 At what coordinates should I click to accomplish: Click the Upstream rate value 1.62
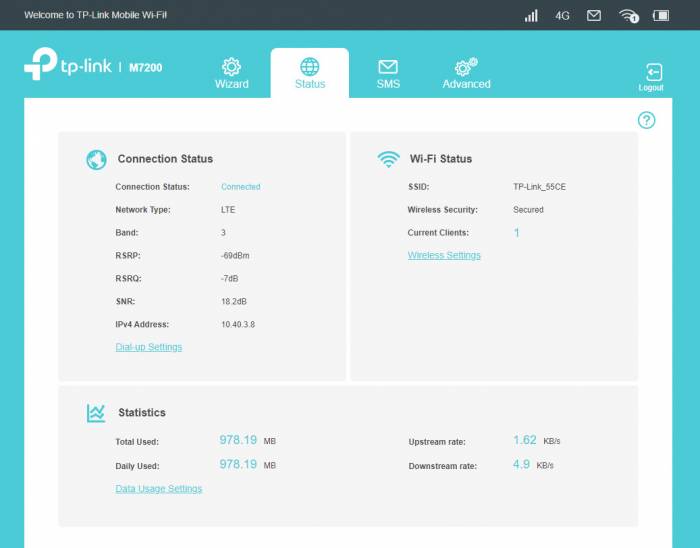coord(525,440)
